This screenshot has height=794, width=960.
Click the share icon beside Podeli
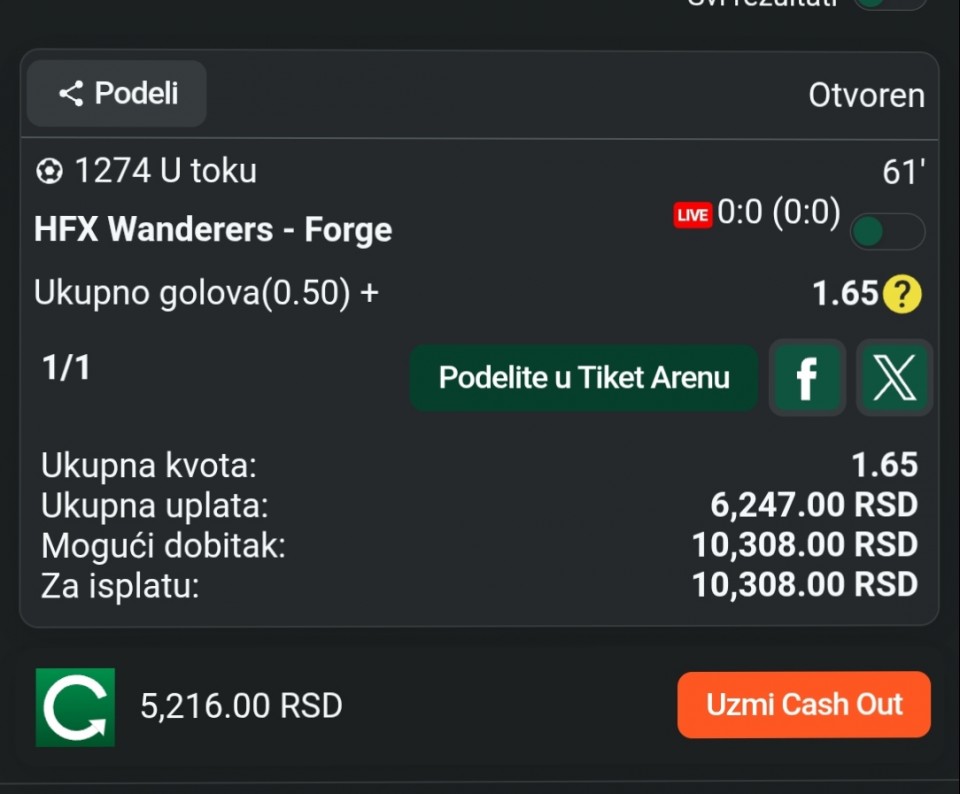click(x=71, y=94)
